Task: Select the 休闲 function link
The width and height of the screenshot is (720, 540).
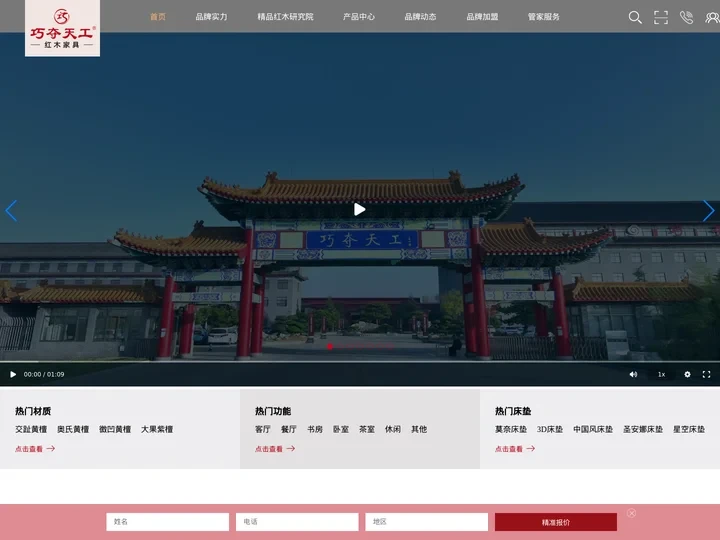Action: click(393, 429)
